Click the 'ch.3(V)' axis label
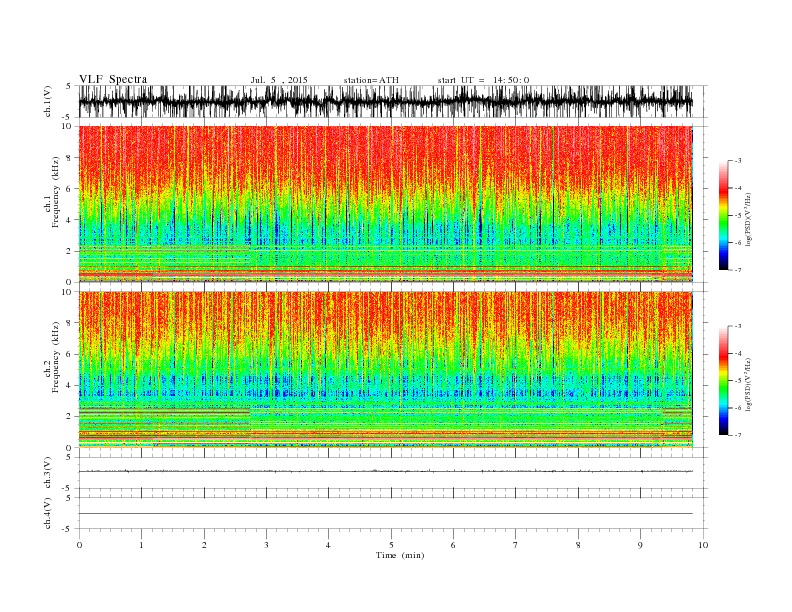 48,473
